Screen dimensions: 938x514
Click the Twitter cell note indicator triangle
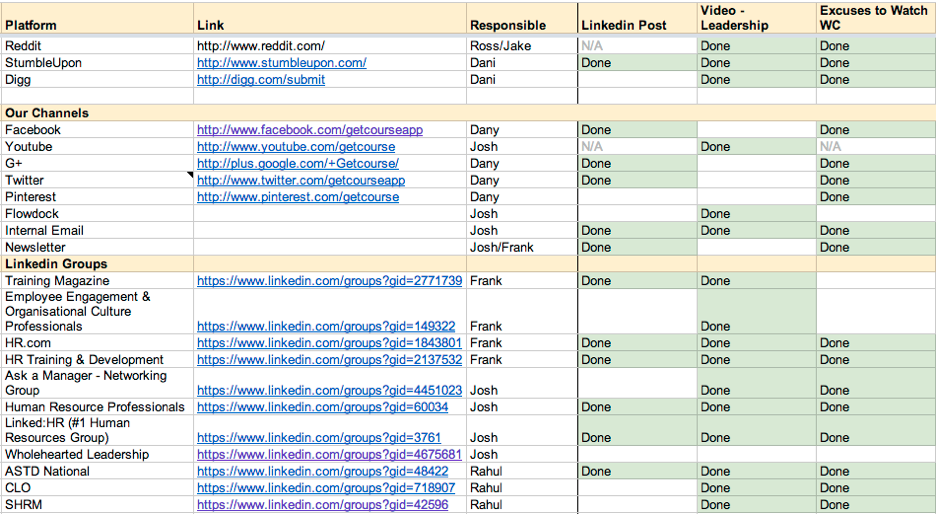(190, 175)
